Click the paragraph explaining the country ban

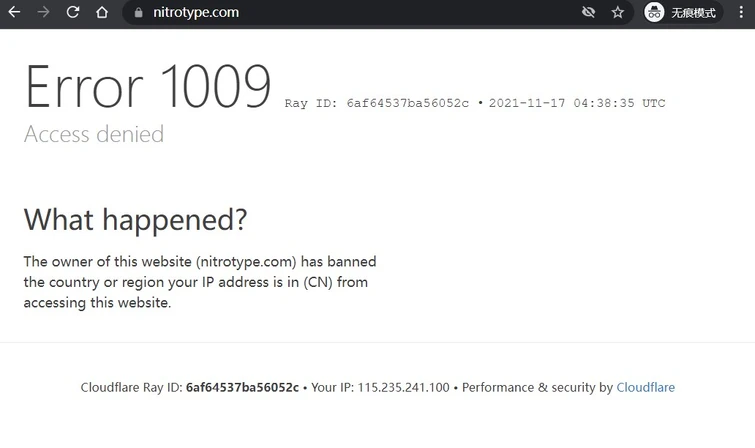coord(200,282)
